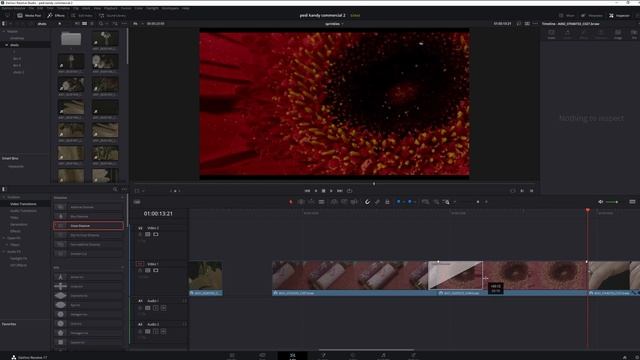Open the Sound Library panel
Image resolution: width=640 pixels, height=360 pixels.
tap(112, 16)
